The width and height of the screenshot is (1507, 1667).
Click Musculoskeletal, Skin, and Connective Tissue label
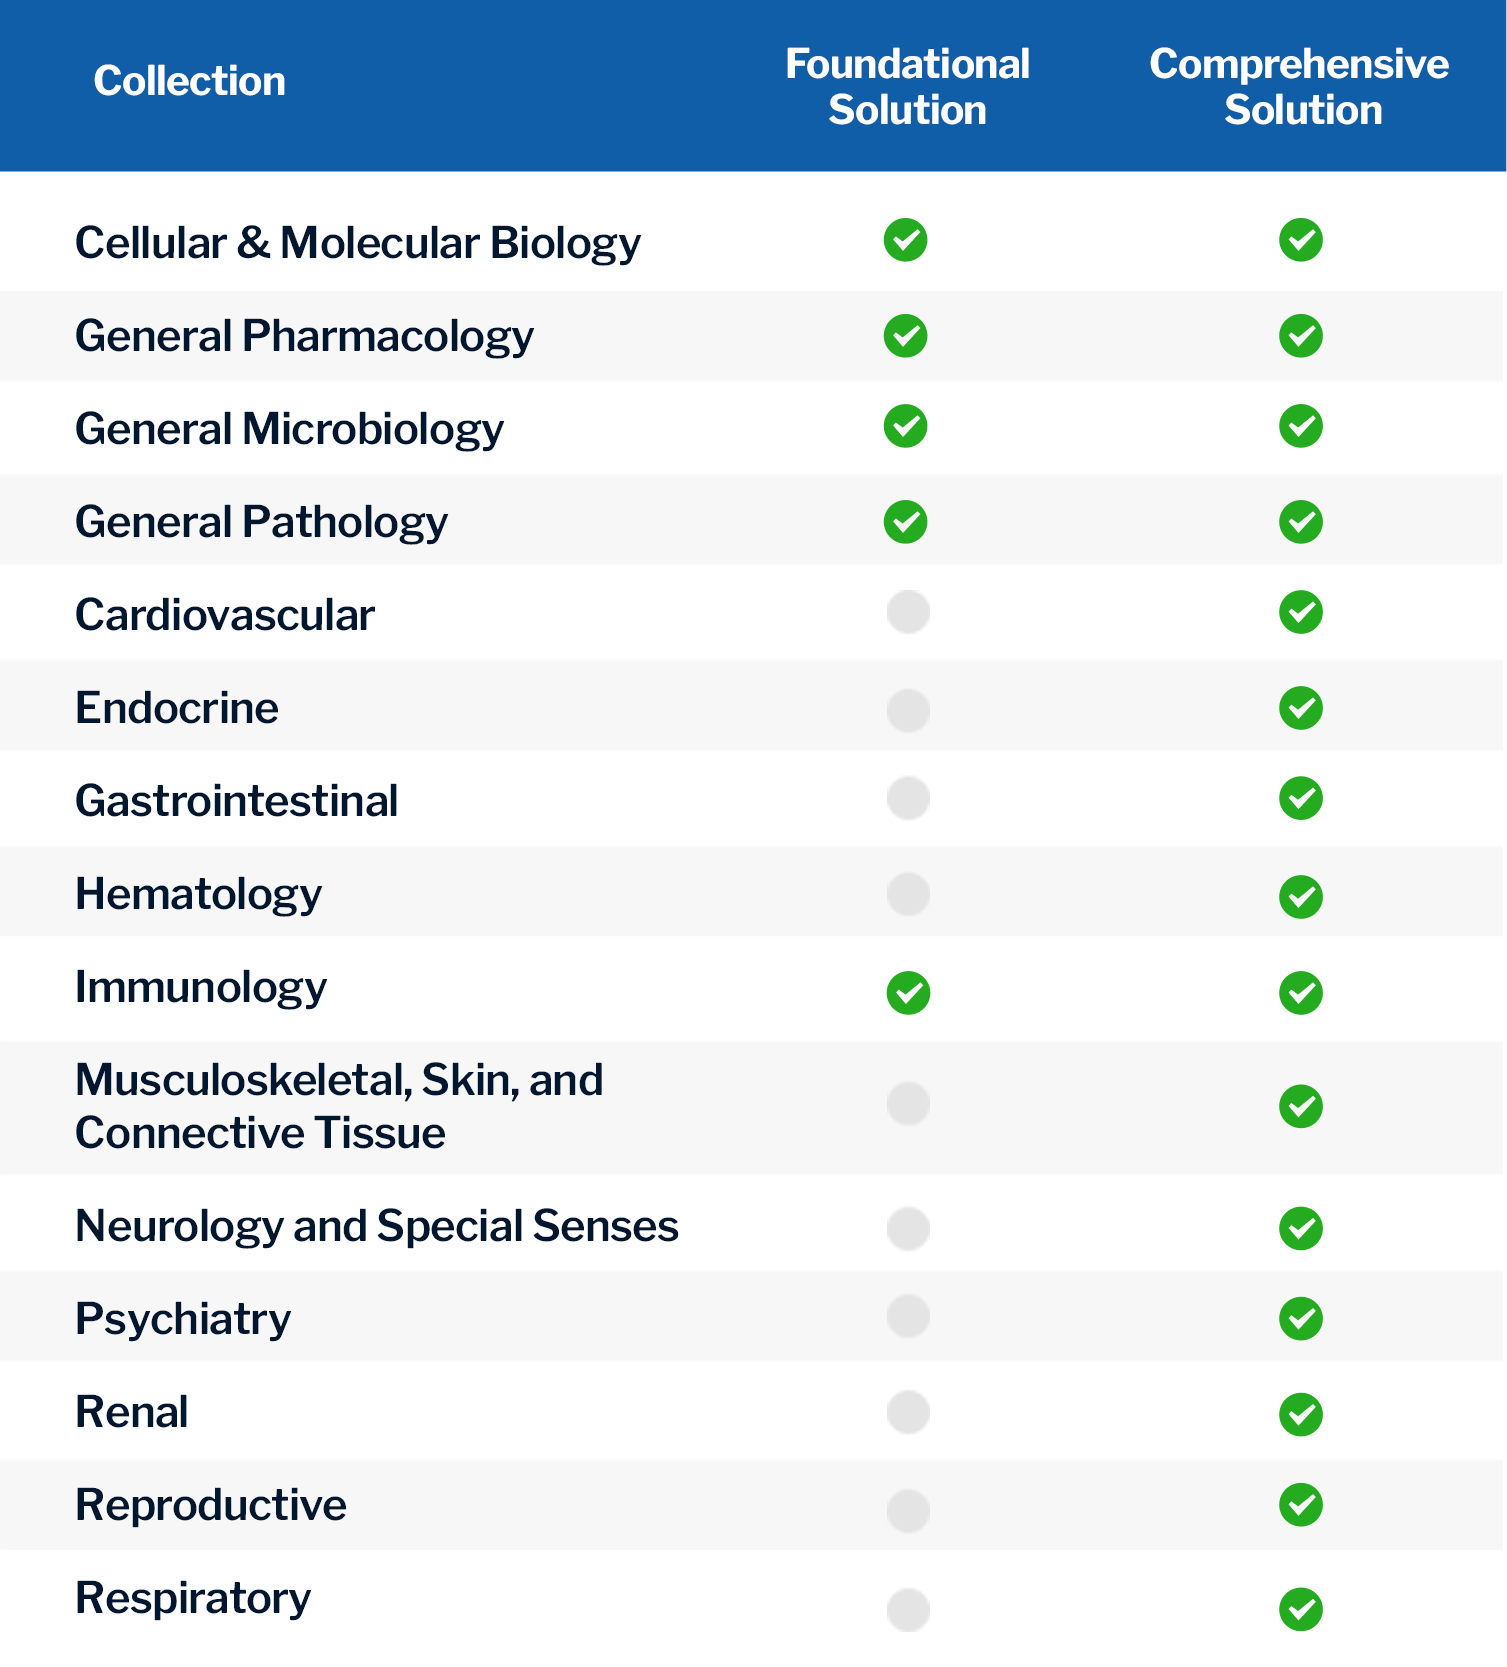coord(339,1107)
